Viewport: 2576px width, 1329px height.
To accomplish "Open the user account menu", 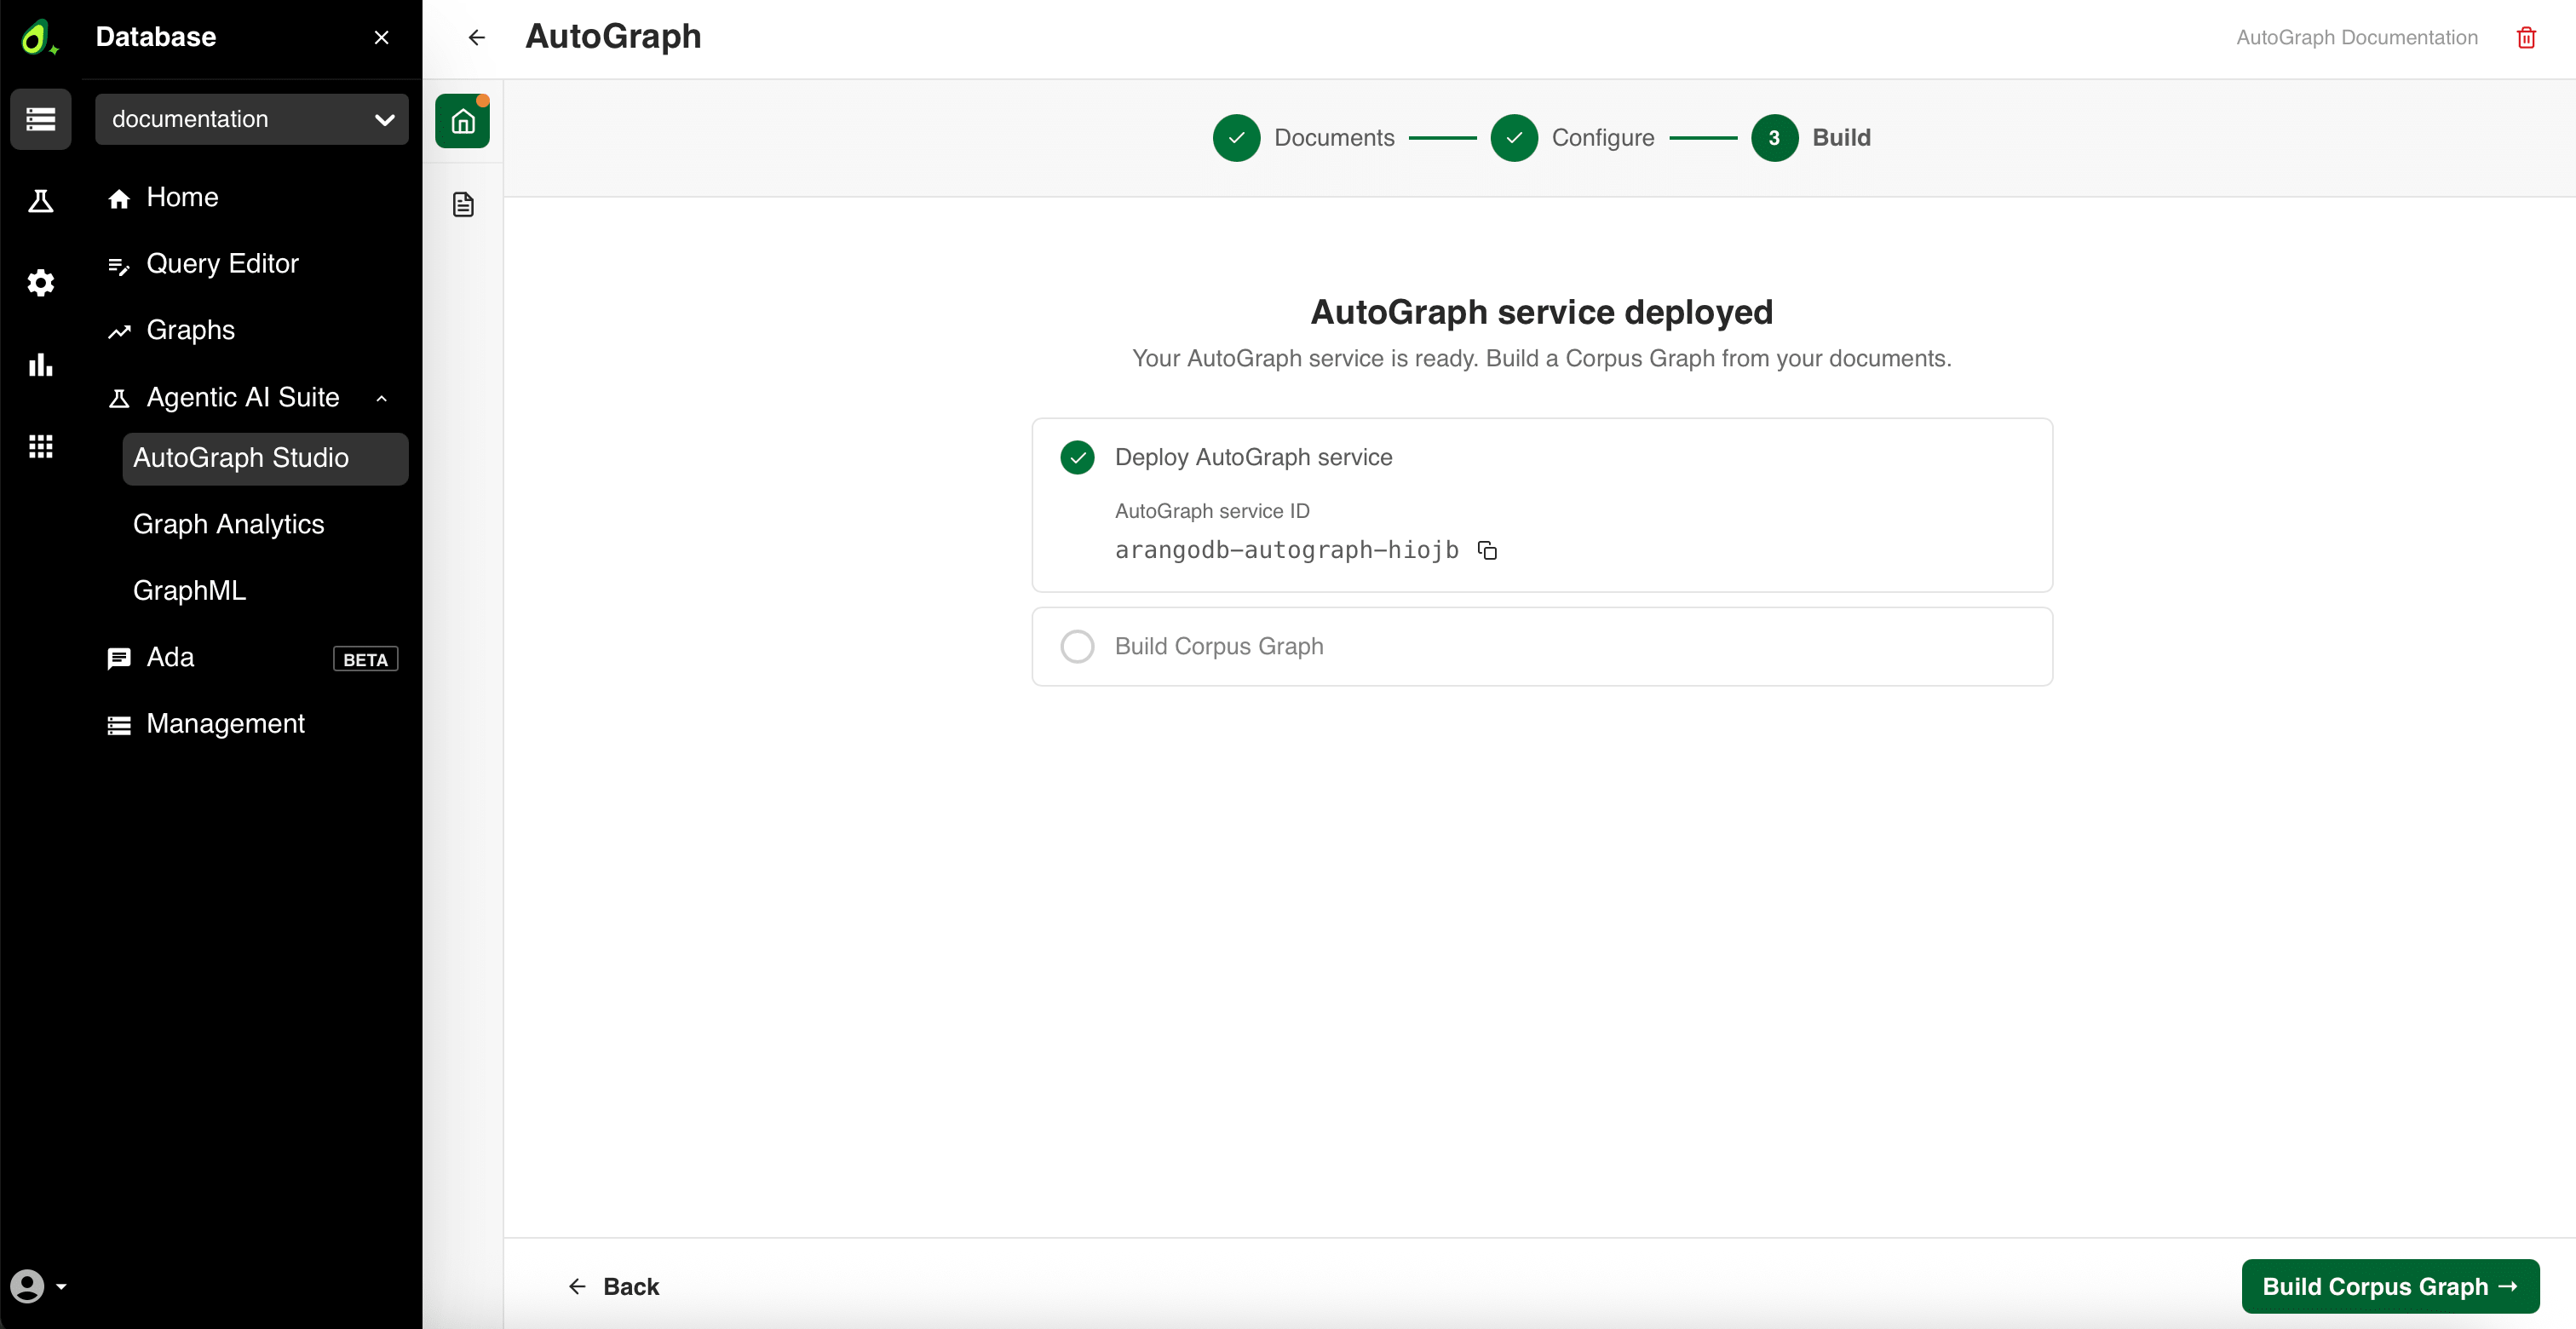I will [x=38, y=1286].
